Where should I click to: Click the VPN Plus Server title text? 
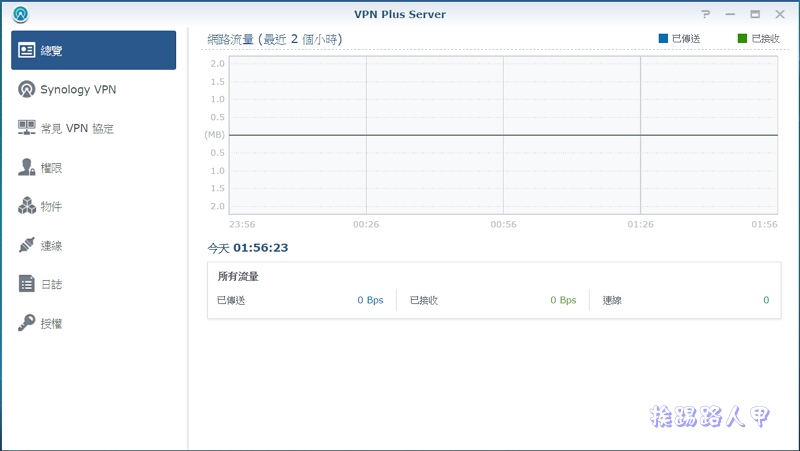point(400,14)
